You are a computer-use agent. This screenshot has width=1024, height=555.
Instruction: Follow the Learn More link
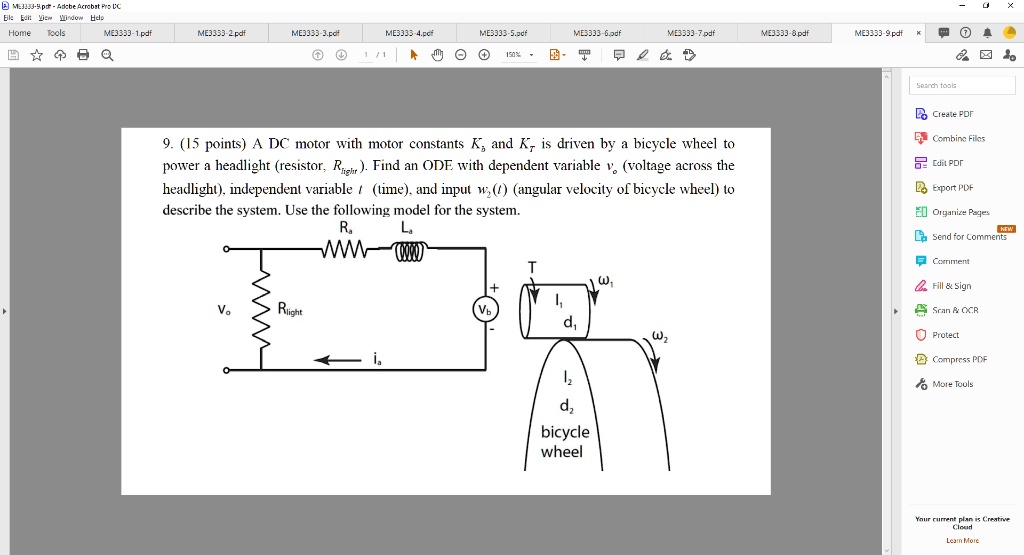962,540
